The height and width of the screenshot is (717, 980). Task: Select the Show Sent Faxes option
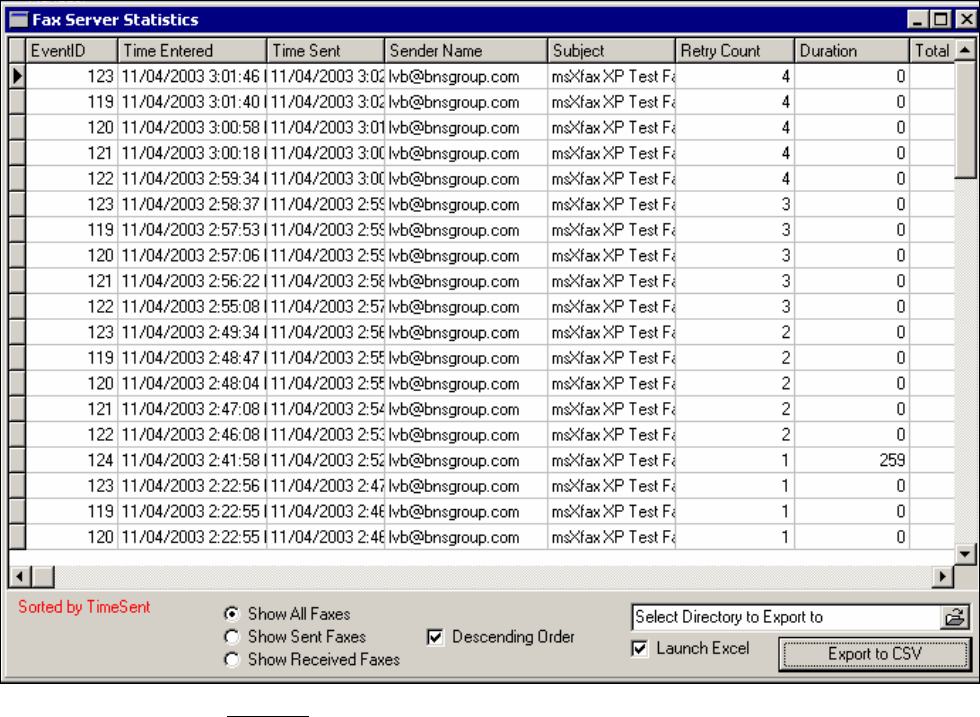click(232, 636)
